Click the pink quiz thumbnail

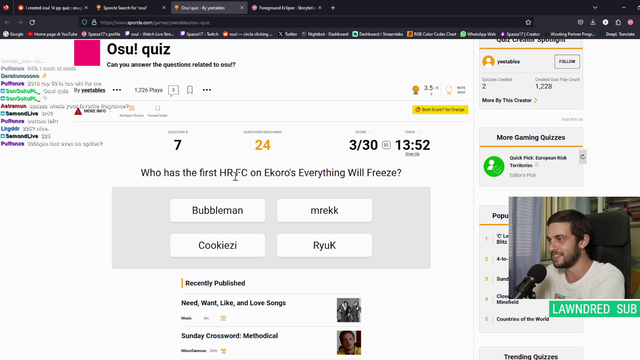point(87,53)
